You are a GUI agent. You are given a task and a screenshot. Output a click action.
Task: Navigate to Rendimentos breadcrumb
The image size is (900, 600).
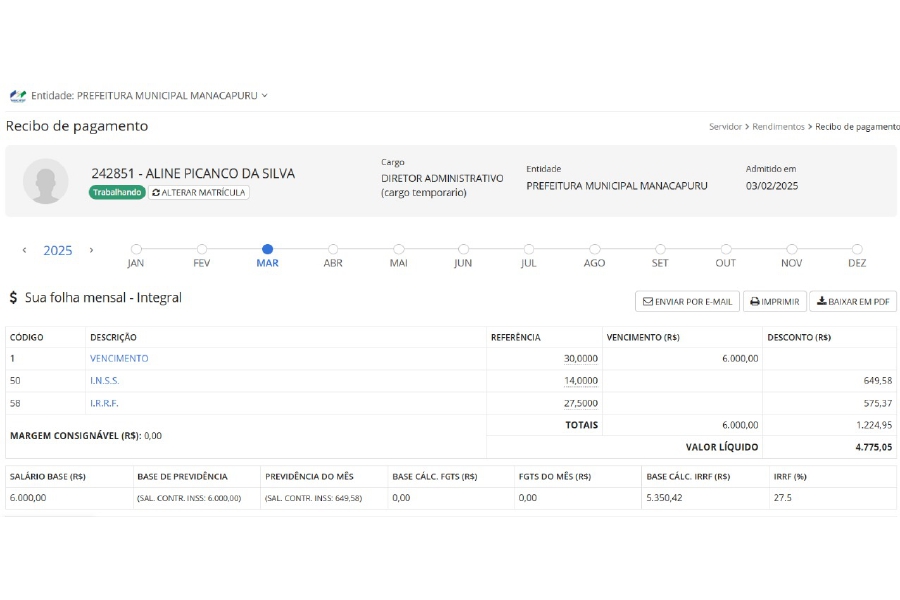point(778,127)
